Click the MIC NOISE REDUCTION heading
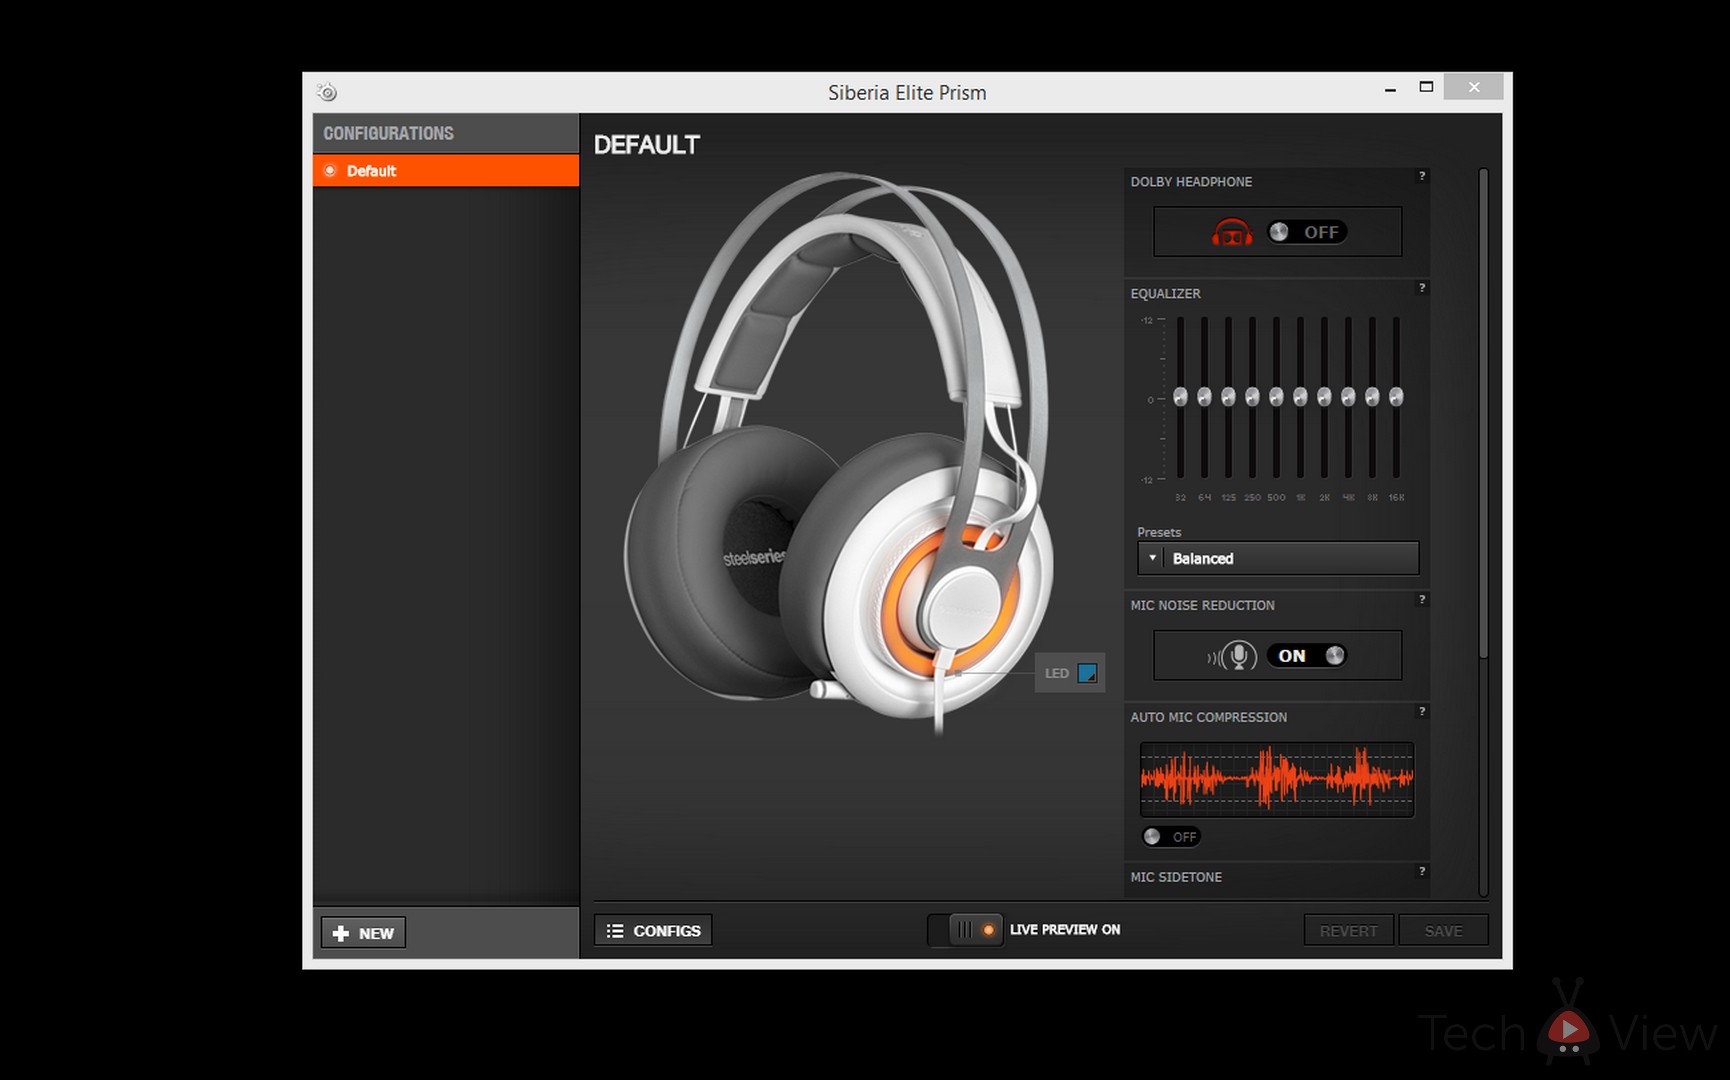 coord(1202,605)
